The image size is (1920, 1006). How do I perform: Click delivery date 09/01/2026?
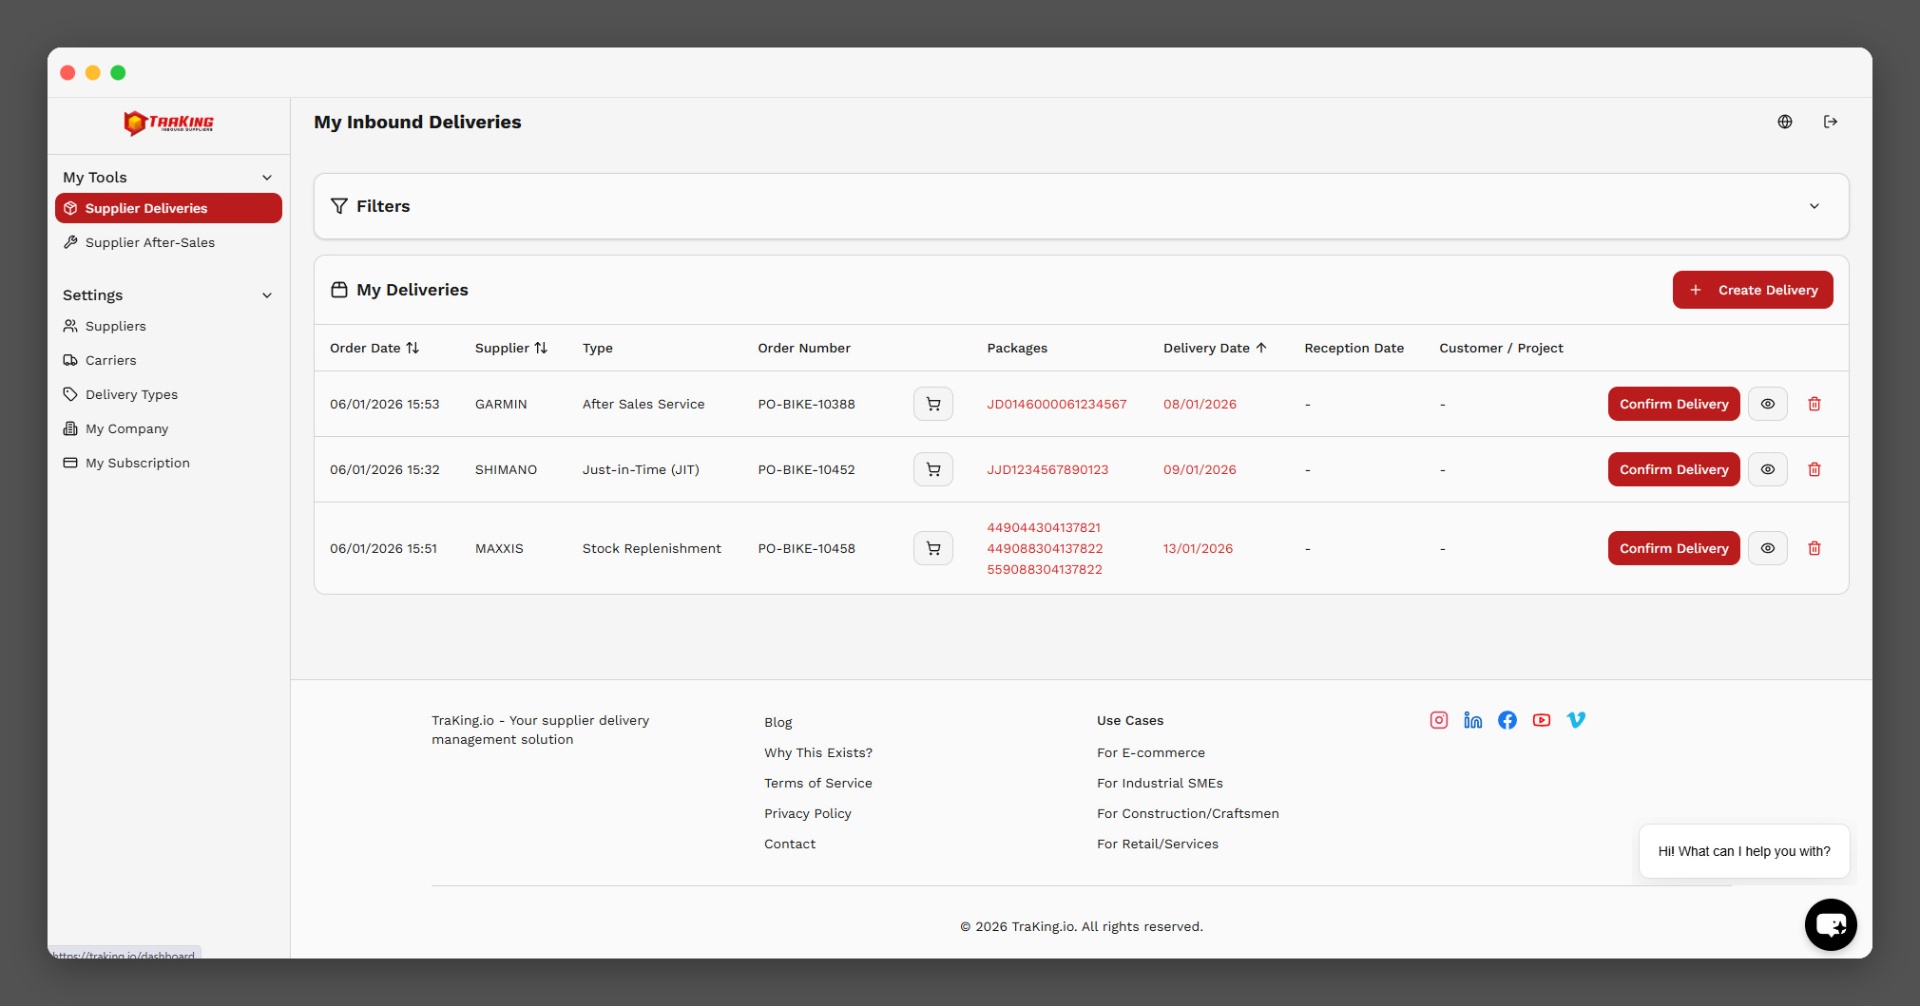(x=1200, y=469)
